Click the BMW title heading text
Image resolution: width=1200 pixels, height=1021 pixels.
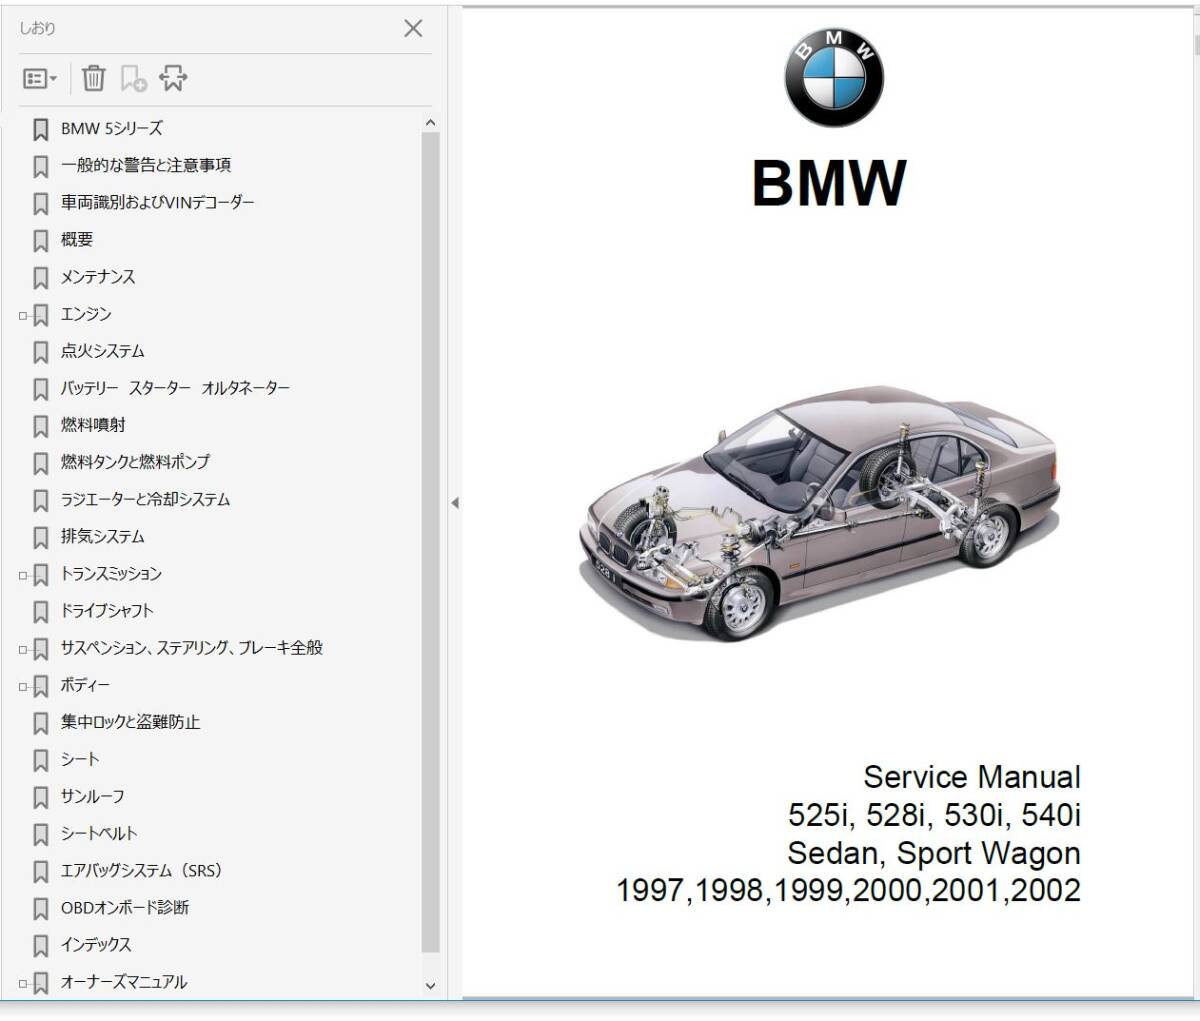click(x=829, y=183)
